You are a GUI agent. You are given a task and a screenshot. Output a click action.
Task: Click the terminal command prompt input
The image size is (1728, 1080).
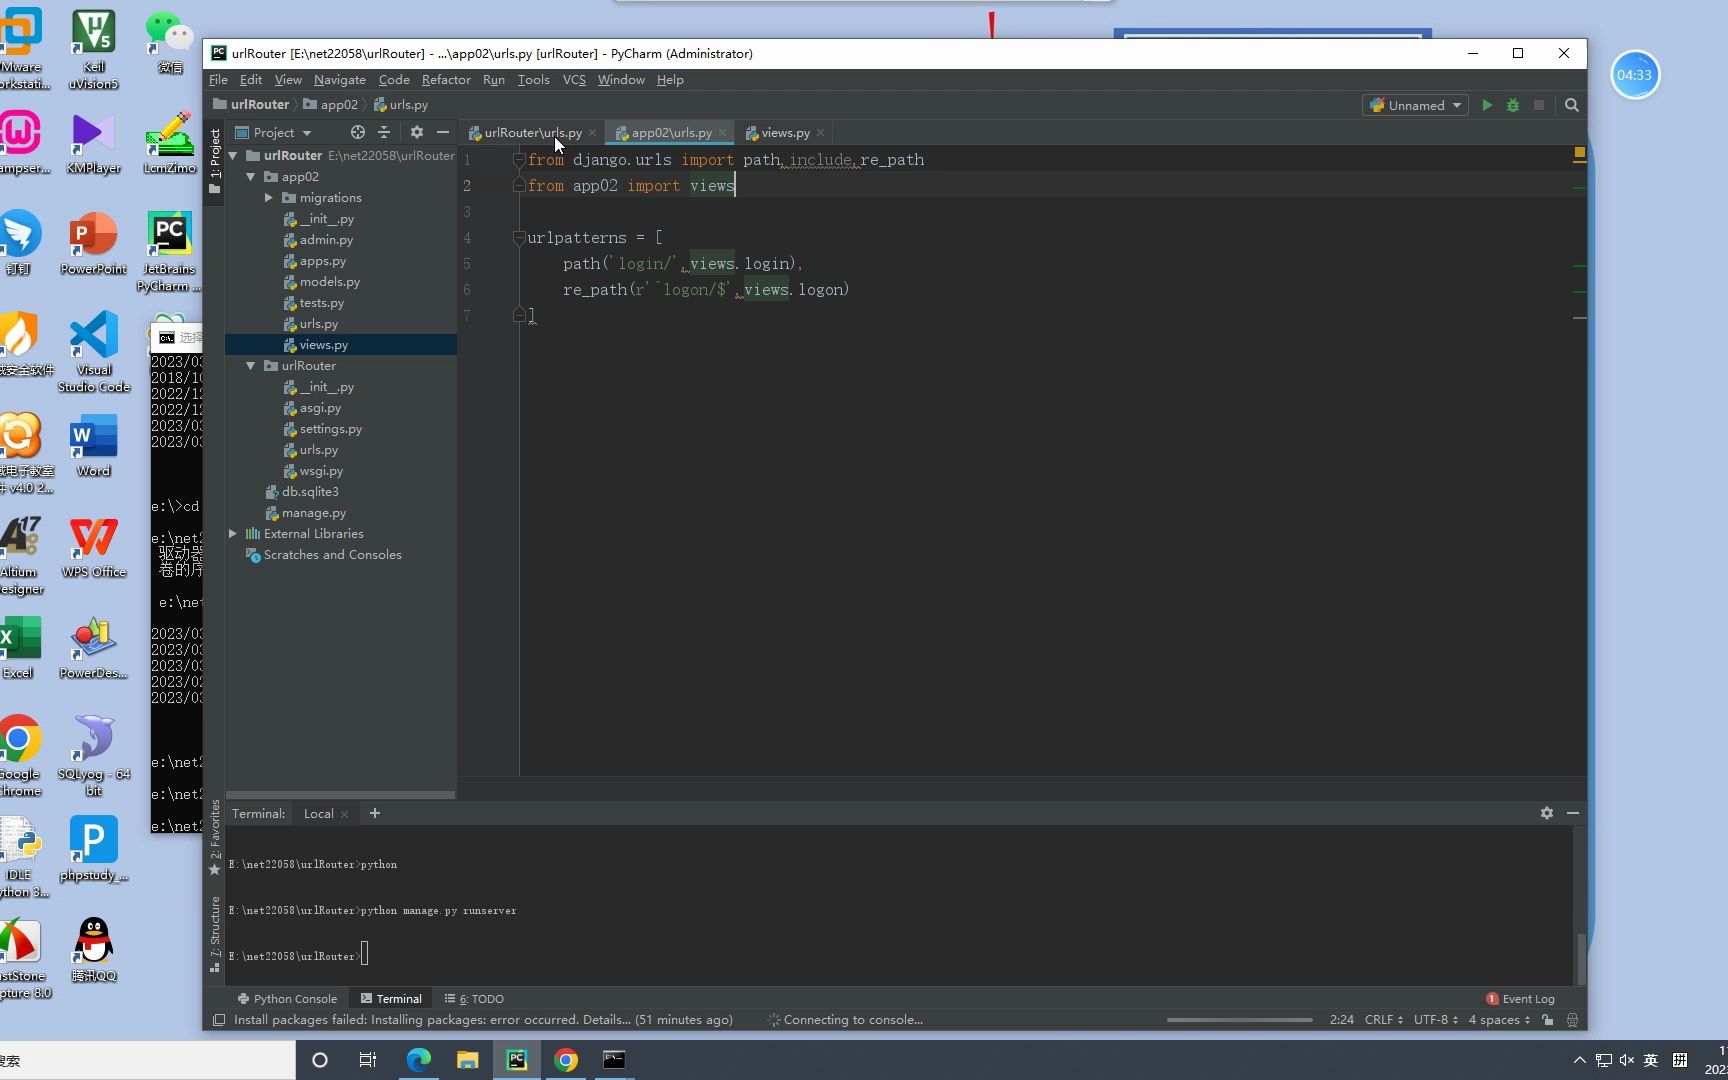tap(364, 954)
